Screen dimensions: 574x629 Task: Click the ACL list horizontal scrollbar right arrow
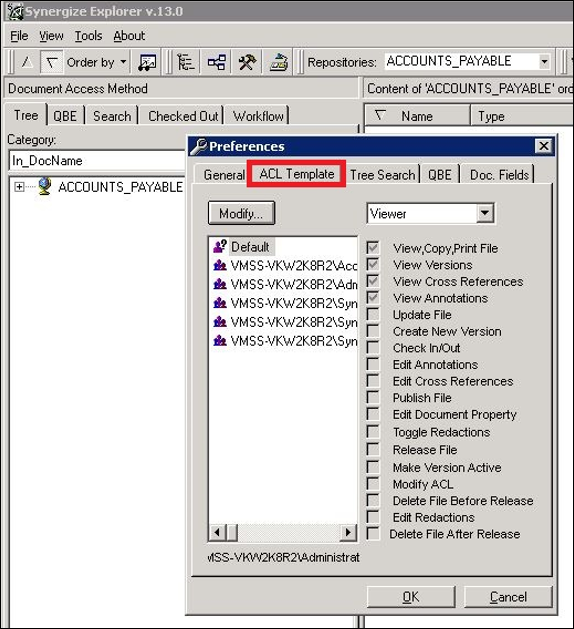click(348, 533)
